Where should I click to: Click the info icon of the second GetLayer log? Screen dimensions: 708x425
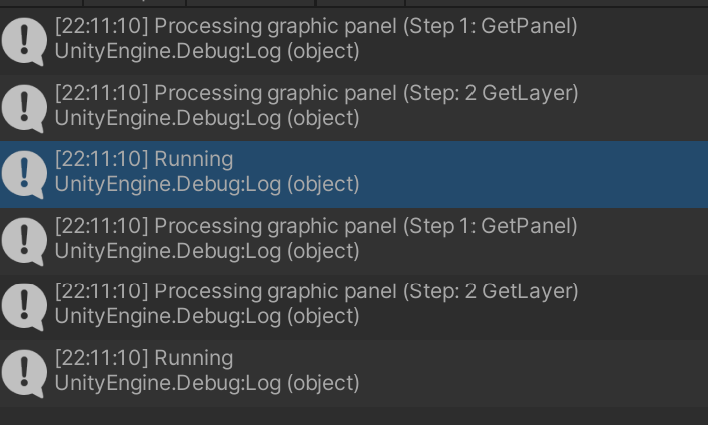(23, 304)
